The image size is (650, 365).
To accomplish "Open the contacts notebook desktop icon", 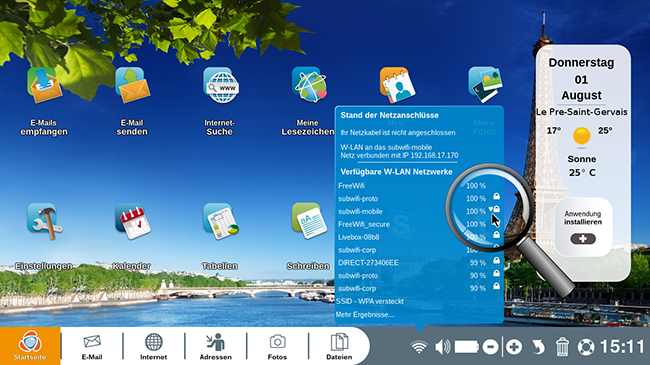I will point(397,85).
